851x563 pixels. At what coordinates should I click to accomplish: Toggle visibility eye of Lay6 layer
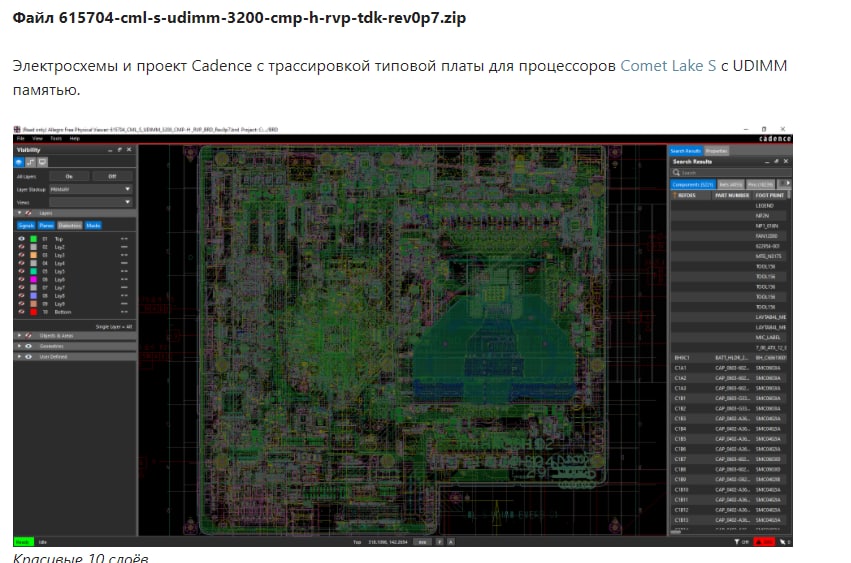pos(21,280)
